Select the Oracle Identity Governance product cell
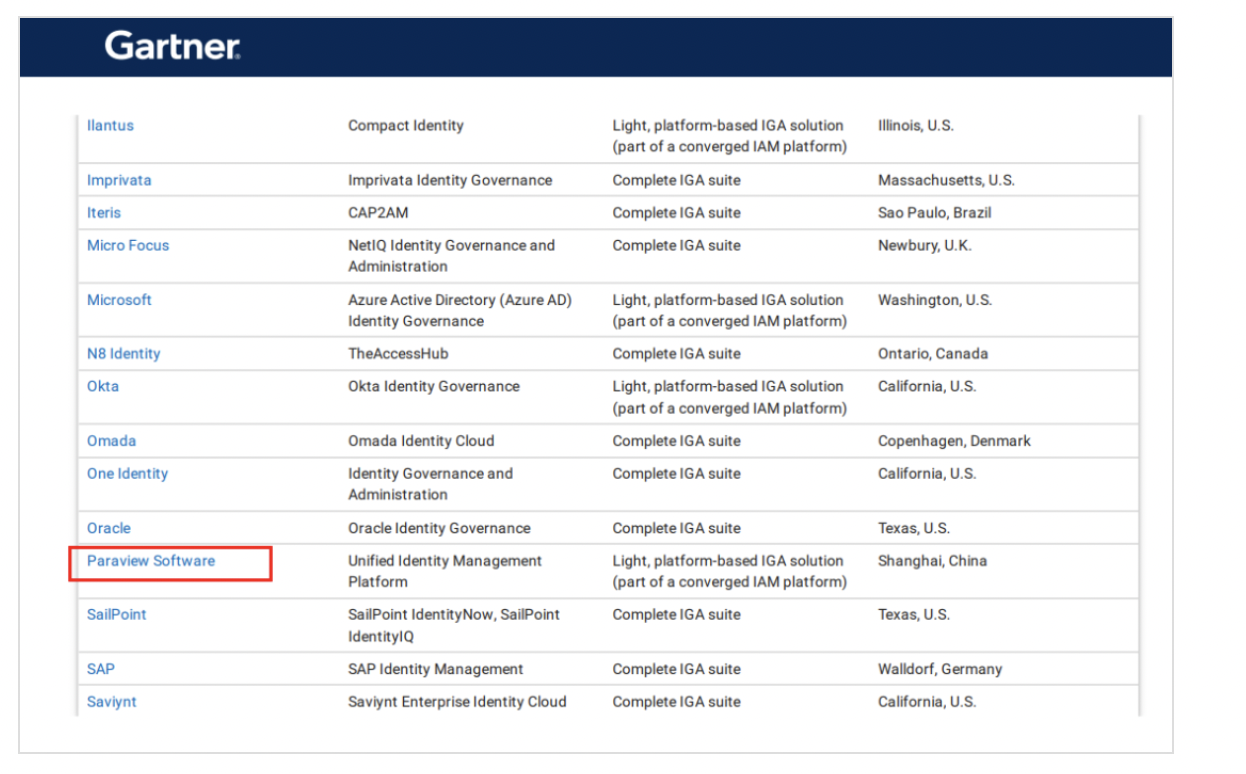The width and height of the screenshot is (1246, 774). tap(439, 528)
